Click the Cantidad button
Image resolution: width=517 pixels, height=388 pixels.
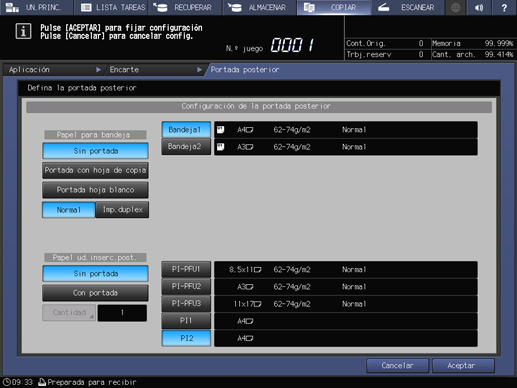[x=69, y=313]
